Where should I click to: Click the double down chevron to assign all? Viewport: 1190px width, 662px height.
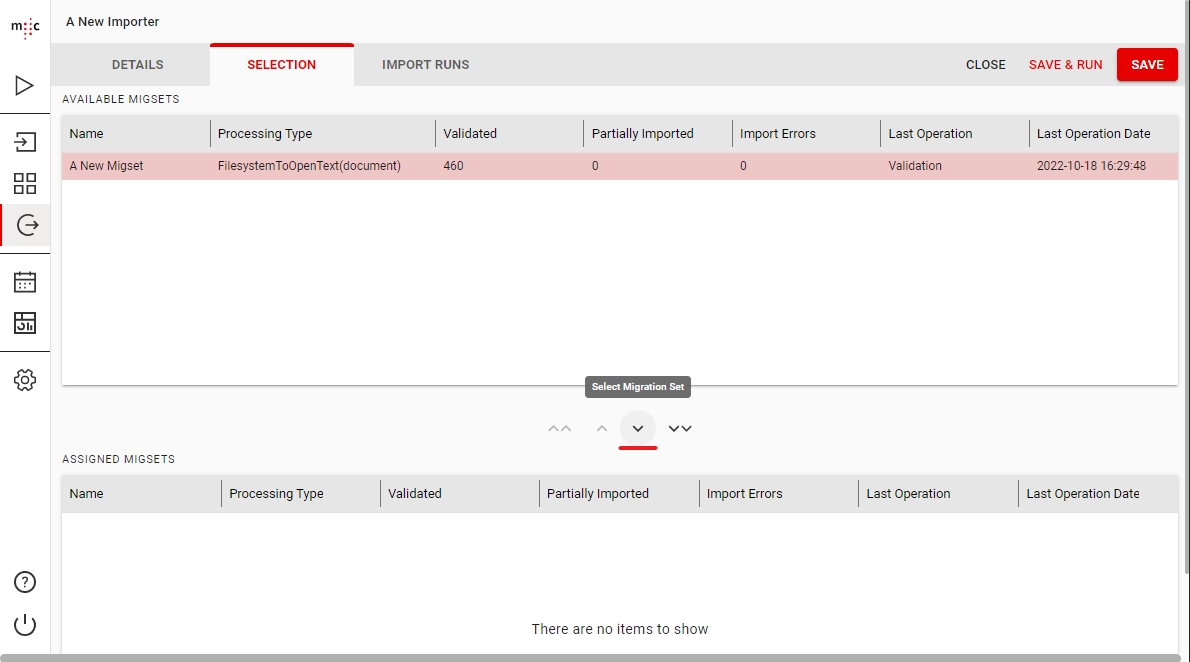(680, 429)
